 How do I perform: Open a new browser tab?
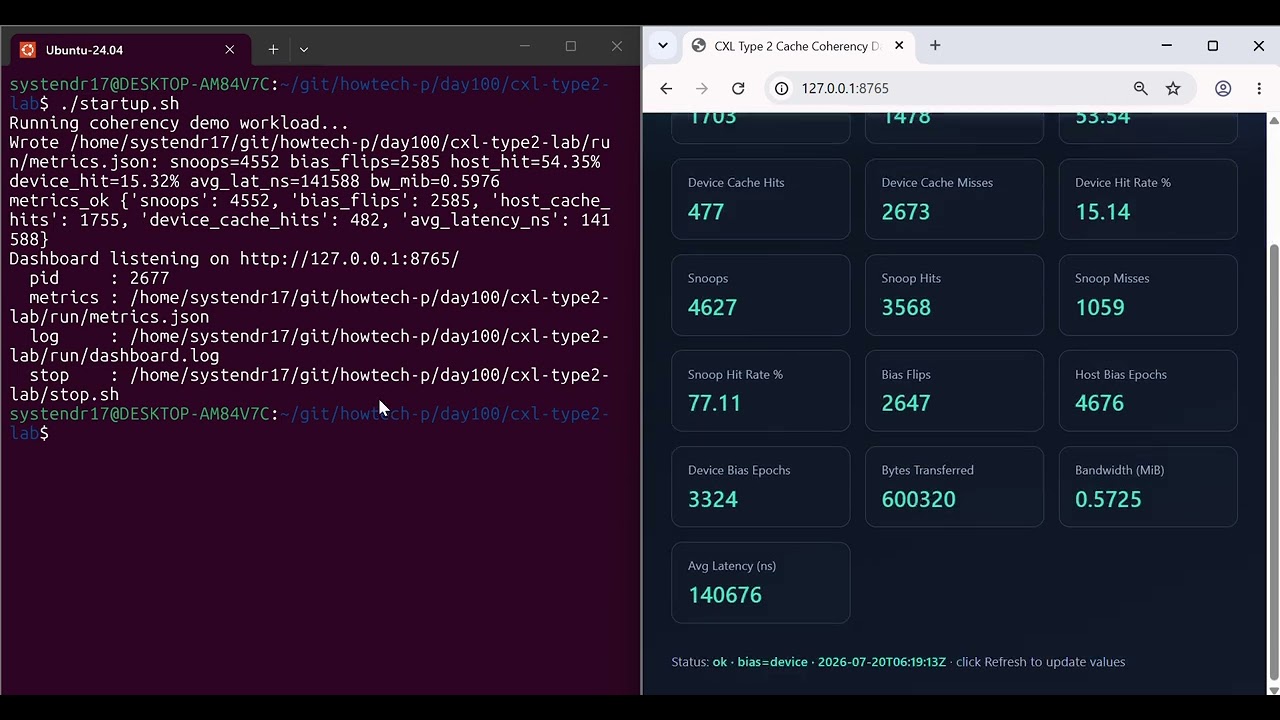(x=935, y=46)
